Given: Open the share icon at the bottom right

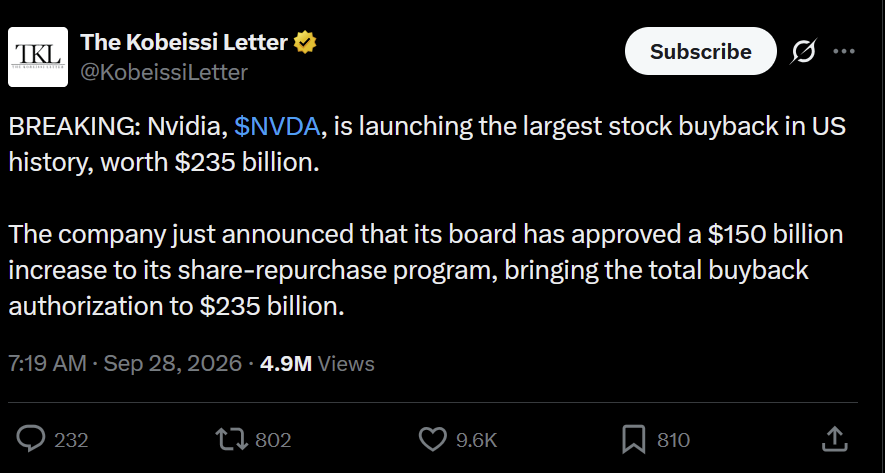Looking at the screenshot, I should coord(835,439).
